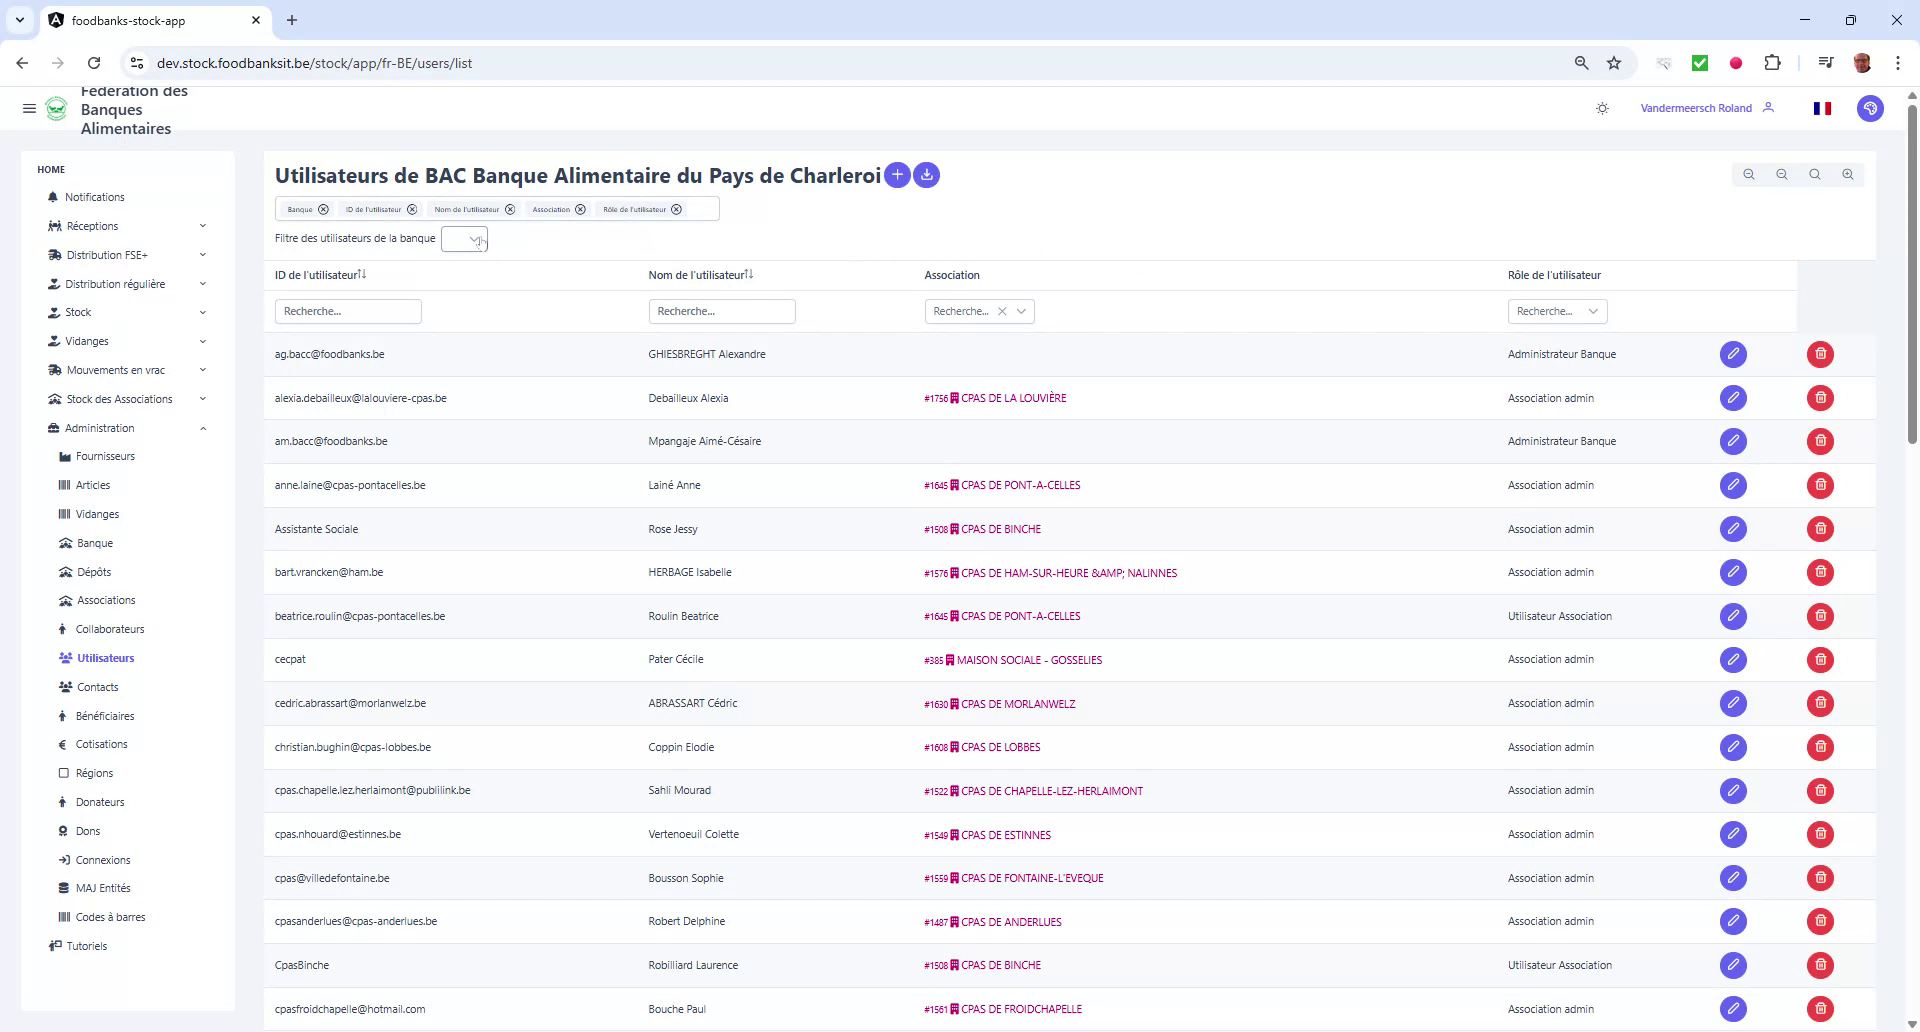Type in the Nom de l'utilisateur search field

pyautogui.click(x=721, y=311)
